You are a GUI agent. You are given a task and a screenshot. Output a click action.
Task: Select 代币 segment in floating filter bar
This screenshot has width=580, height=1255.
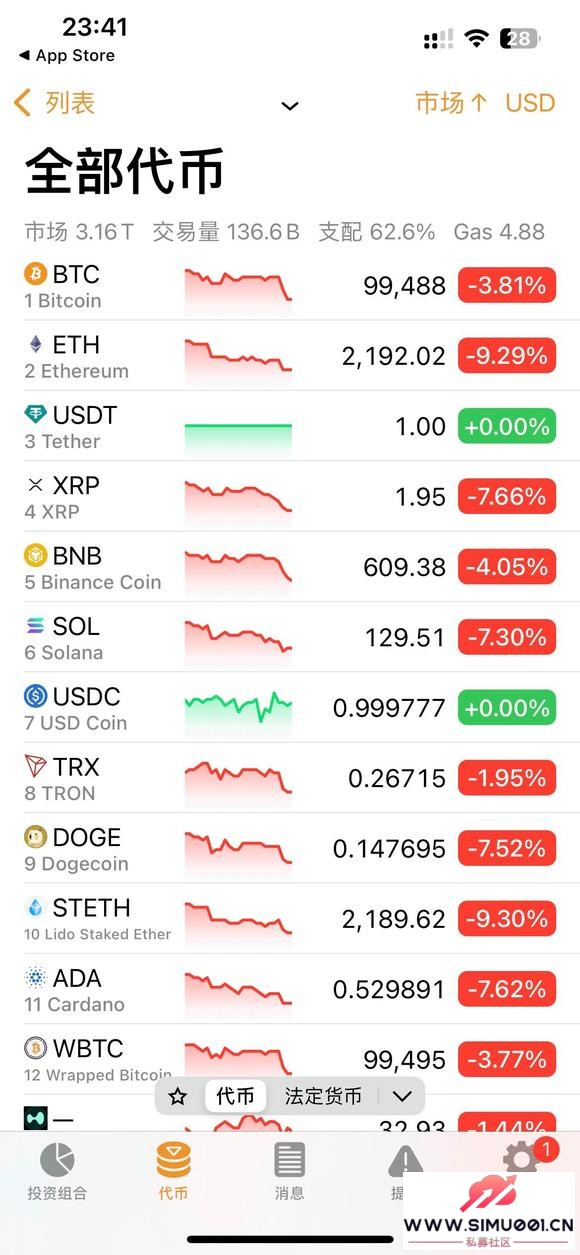click(236, 1096)
